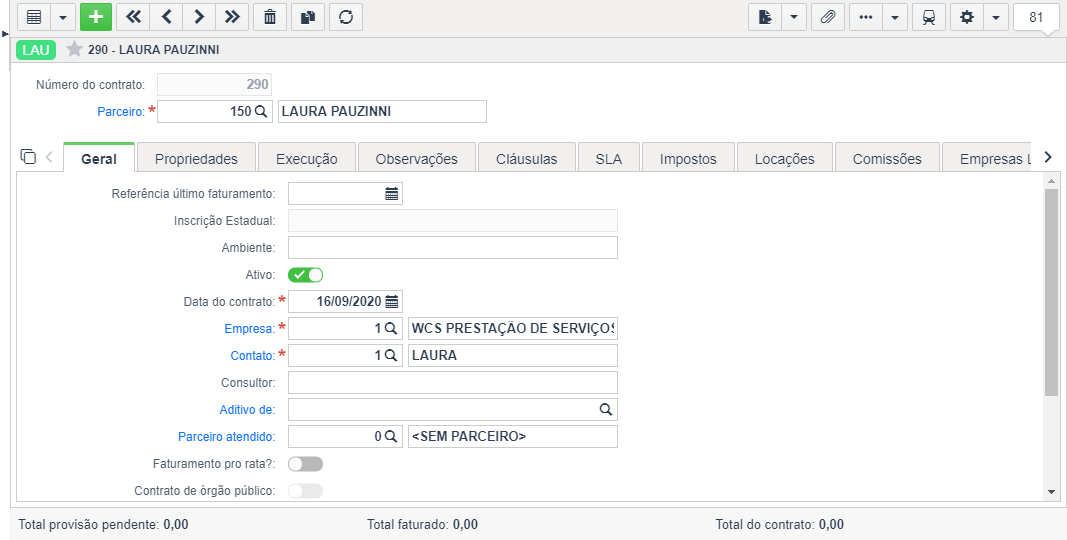This screenshot has height=540, width=1067.
Task: Click the form vertical scrollbar thumb
Action: point(1051,291)
